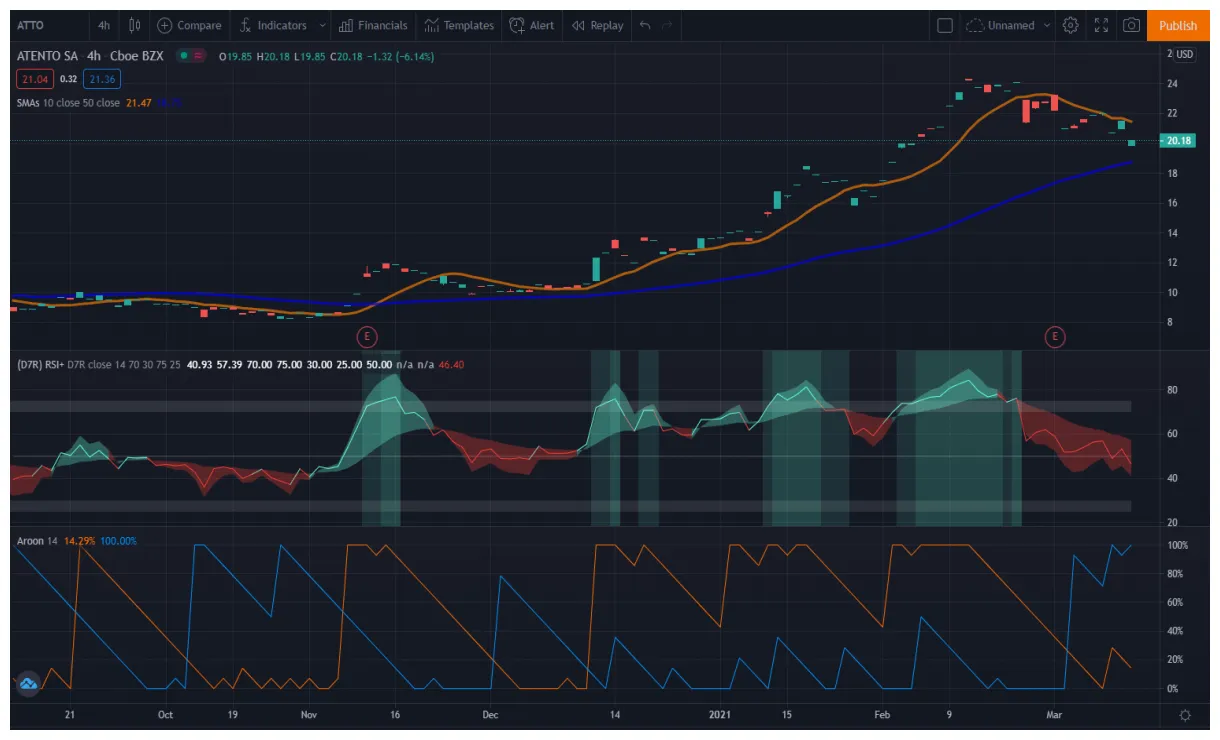Open the Unnamed layout dropdown
The width and height of the screenshot is (1220, 740).
(1010, 25)
